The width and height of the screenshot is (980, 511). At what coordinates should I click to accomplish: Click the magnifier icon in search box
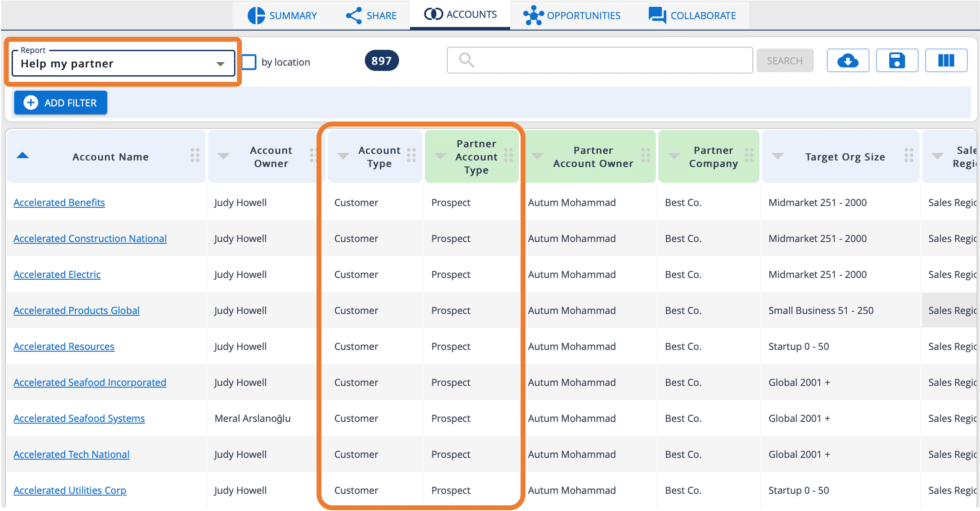coord(466,61)
